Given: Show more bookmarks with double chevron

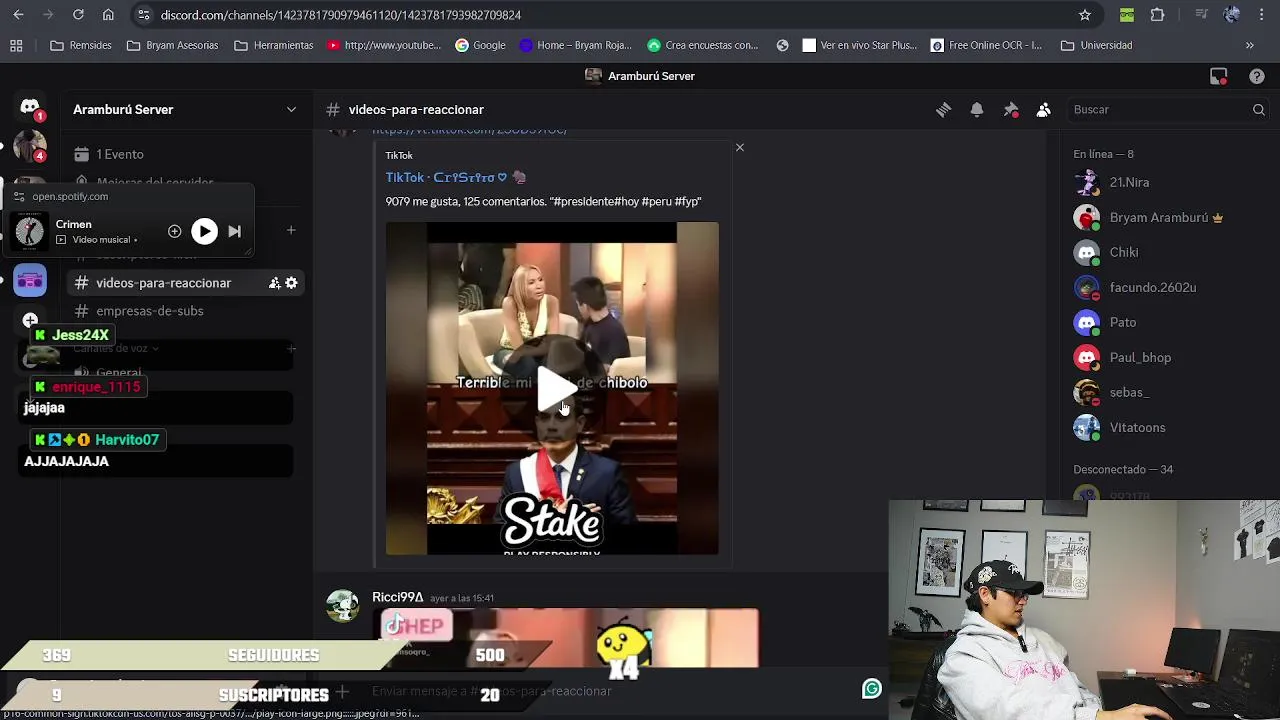Looking at the screenshot, I should pyautogui.click(x=1249, y=45).
